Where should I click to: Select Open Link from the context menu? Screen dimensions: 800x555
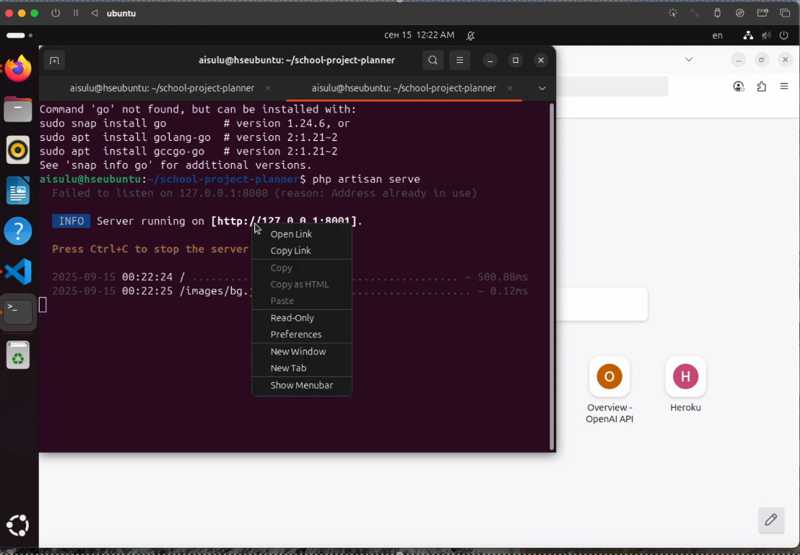[x=291, y=234]
